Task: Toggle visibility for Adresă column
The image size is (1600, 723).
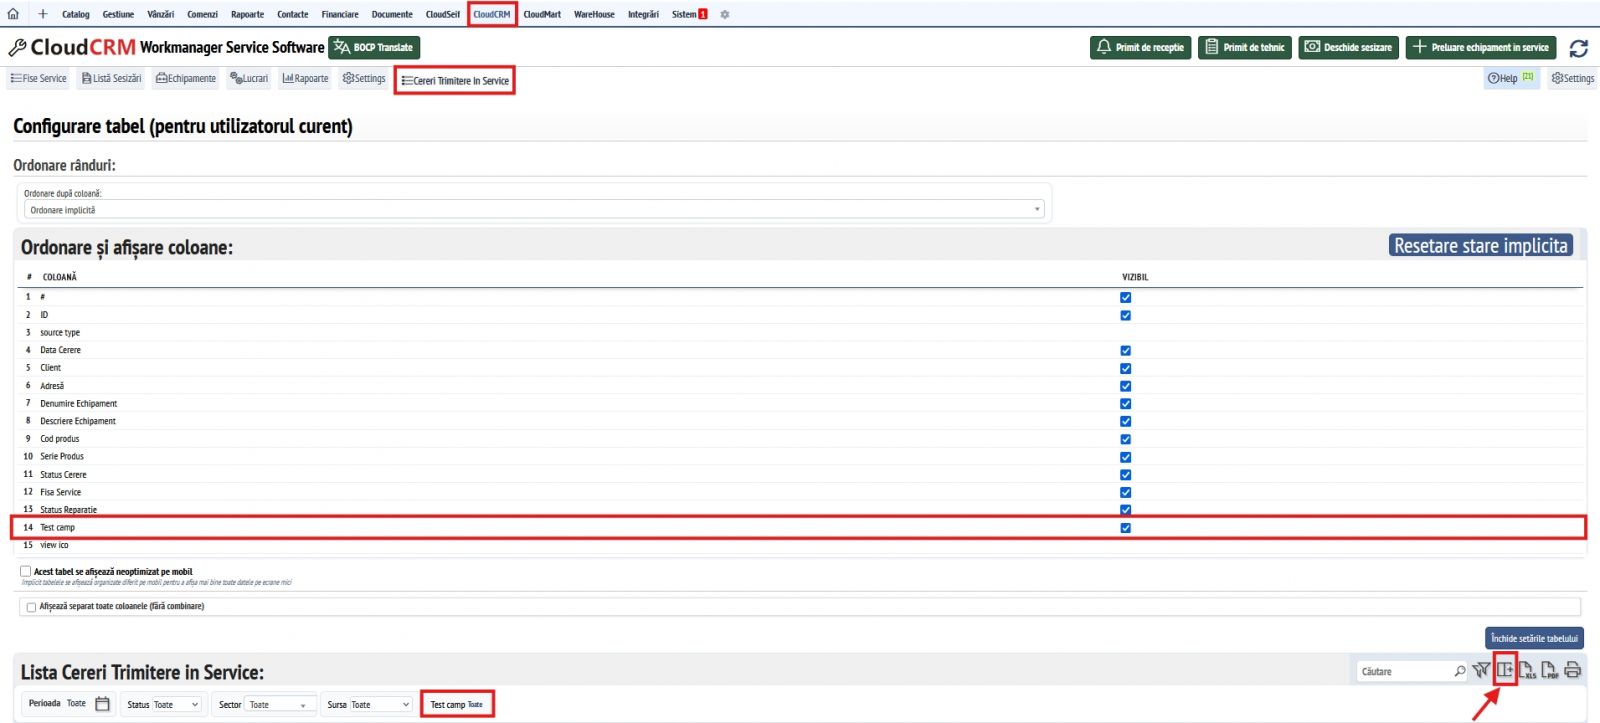Action: click(x=1126, y=386)
